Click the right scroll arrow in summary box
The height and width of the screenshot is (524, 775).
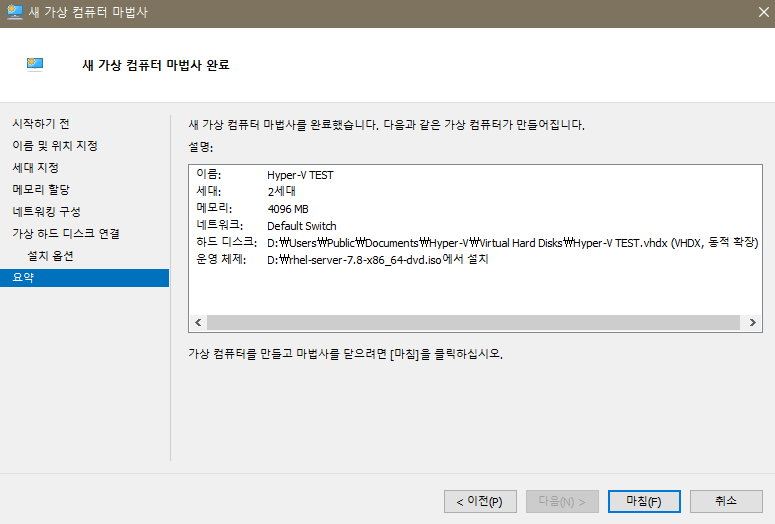pyautogui.click(x=752, y=322)
